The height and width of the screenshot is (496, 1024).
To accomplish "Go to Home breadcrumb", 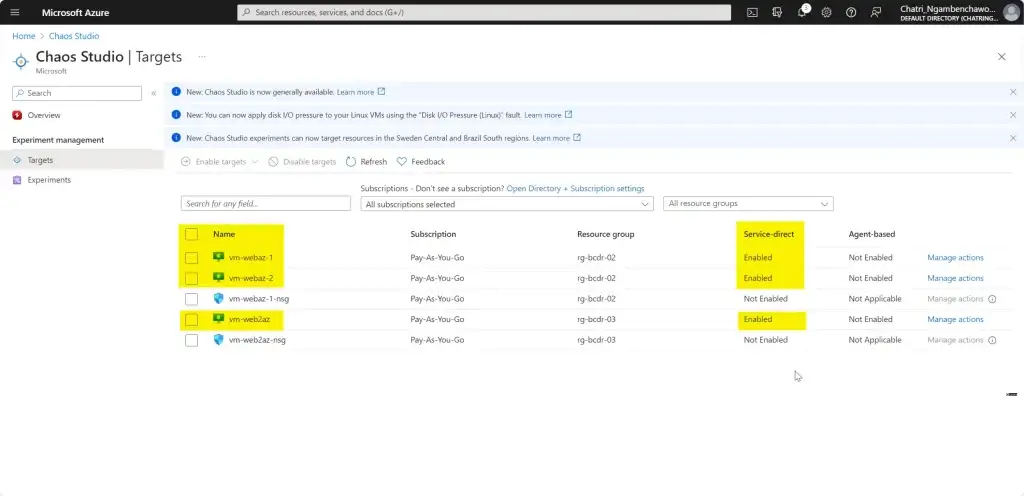I will coord(24,36).
